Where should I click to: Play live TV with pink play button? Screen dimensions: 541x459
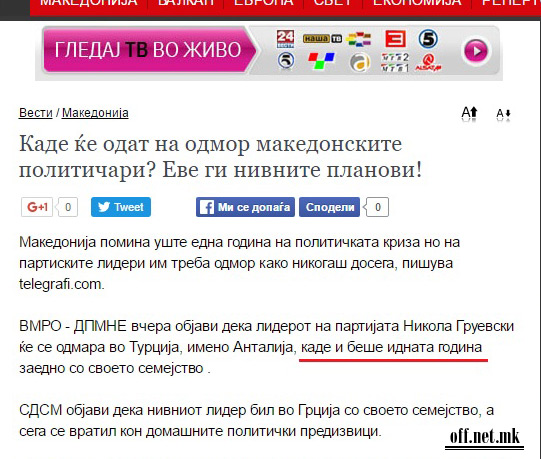tap(476, 51)
